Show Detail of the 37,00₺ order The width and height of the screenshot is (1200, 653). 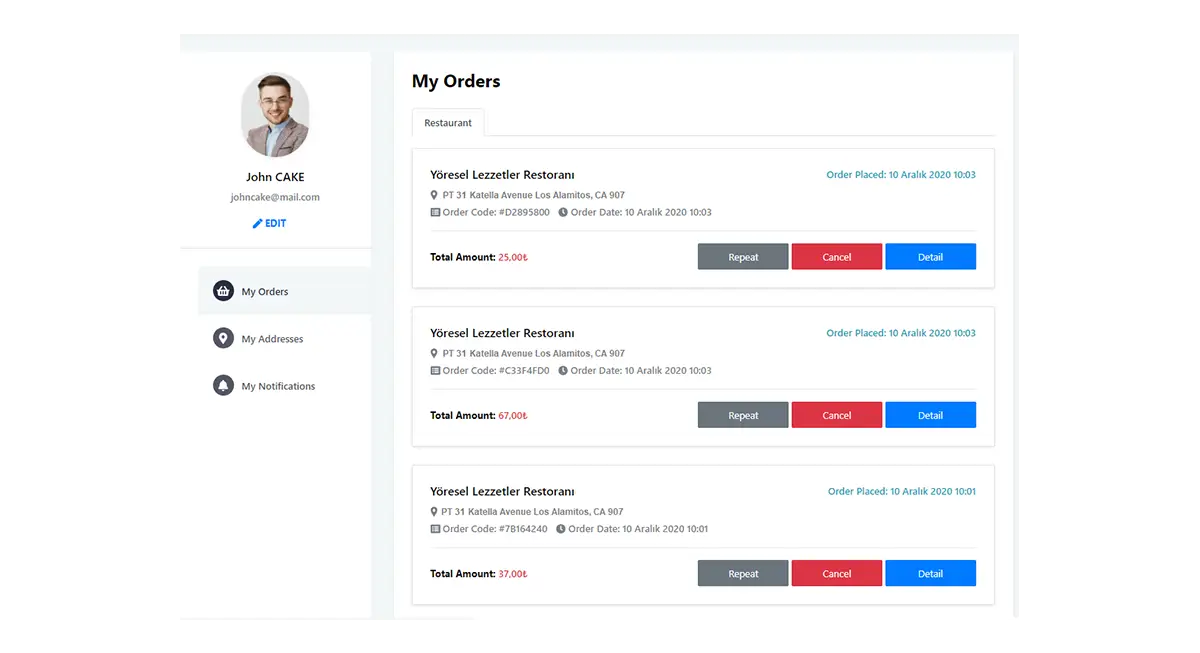930,573
